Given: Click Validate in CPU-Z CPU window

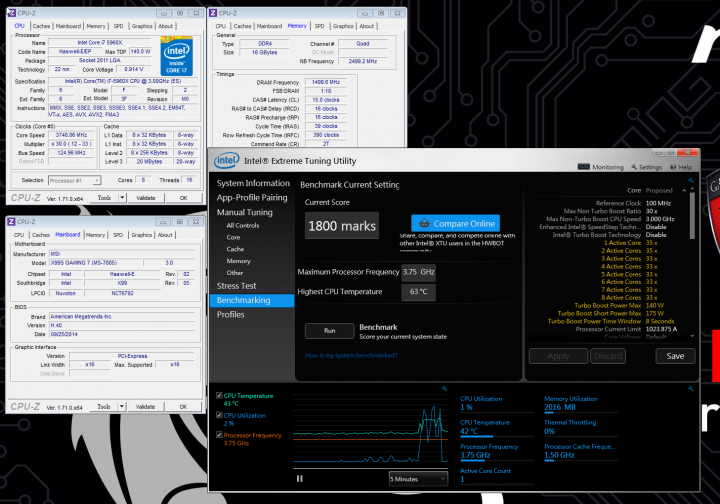Looking at the screenshot, I should (x=146, y=198).
